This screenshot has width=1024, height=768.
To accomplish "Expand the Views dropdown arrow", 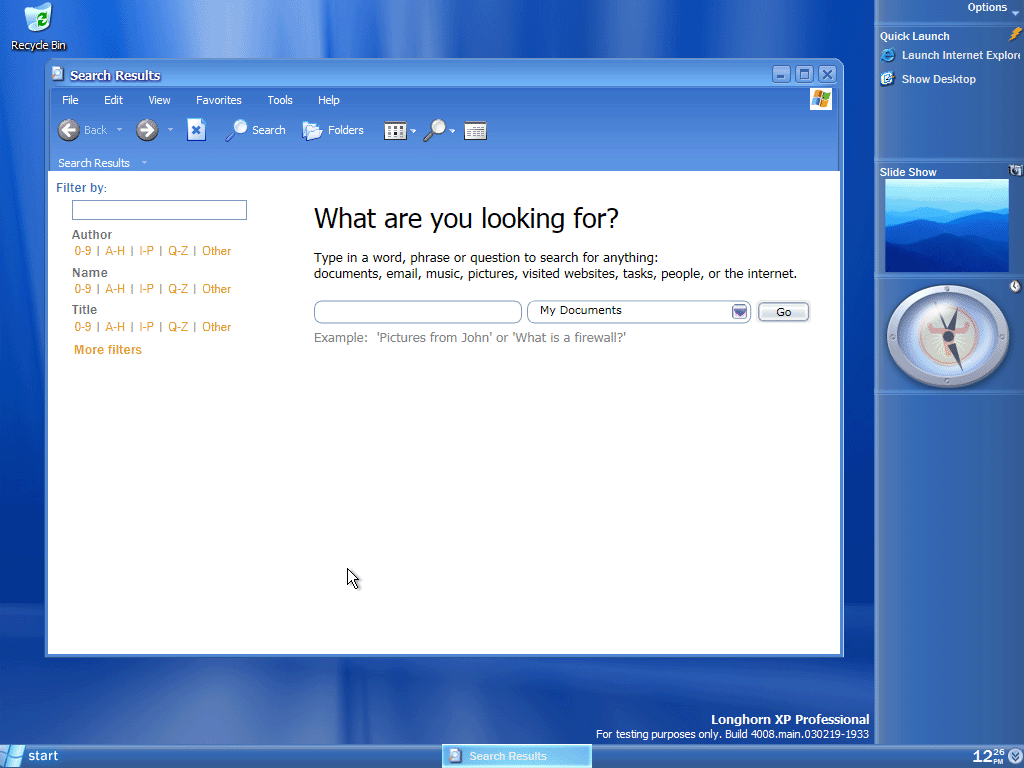I will 413,131.
